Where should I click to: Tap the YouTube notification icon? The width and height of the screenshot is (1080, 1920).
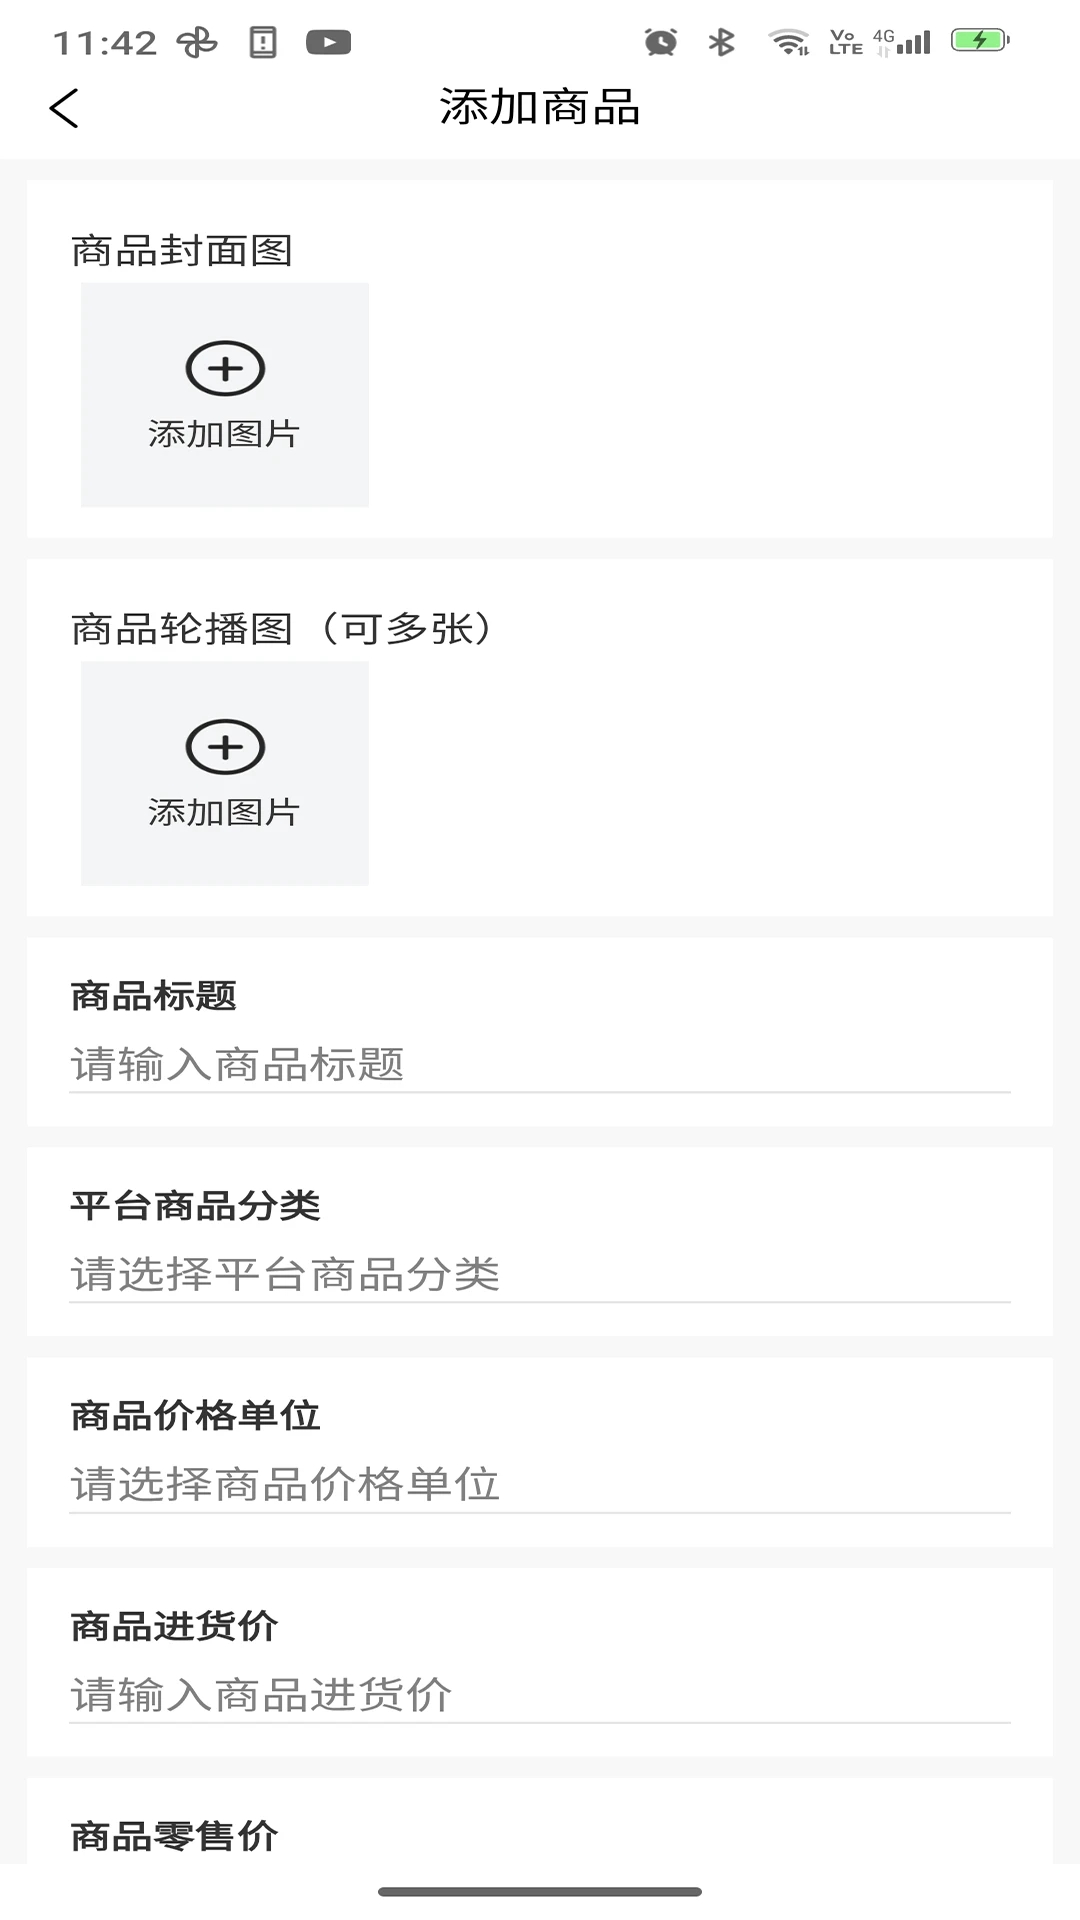click(328, 42)
